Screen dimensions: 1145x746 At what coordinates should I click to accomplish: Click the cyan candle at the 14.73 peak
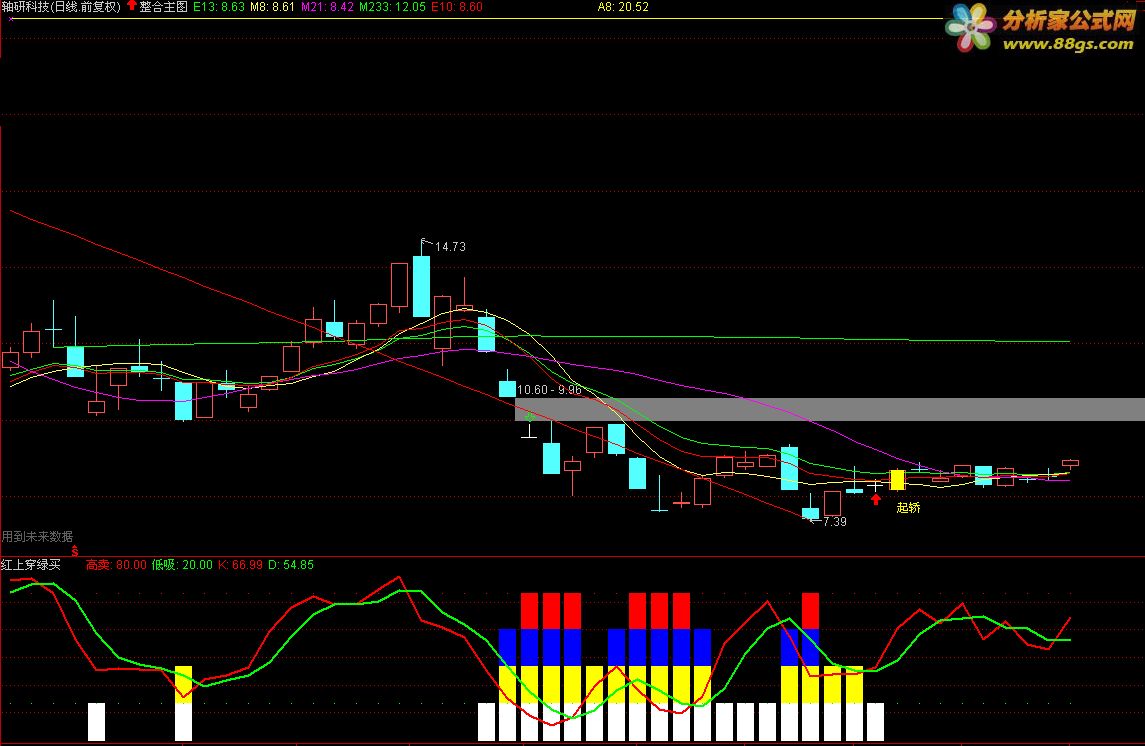[x=421, y=285]
